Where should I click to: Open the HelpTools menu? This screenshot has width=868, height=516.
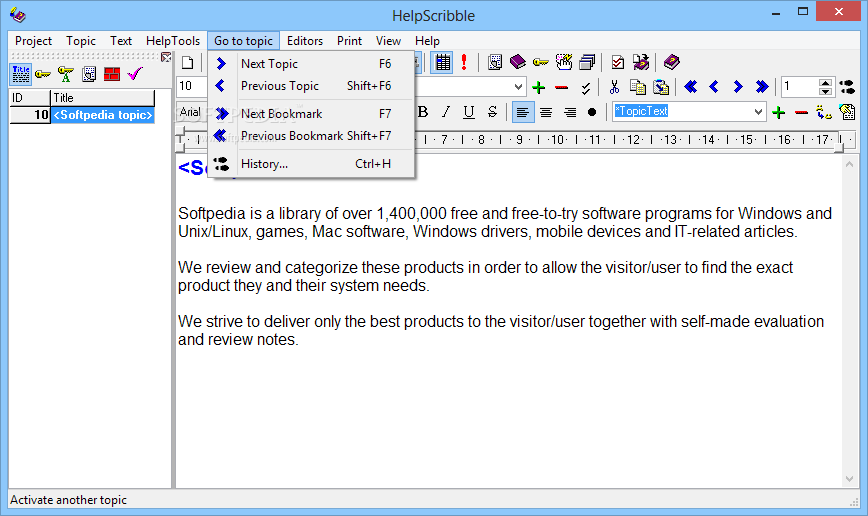coord(173,41)
